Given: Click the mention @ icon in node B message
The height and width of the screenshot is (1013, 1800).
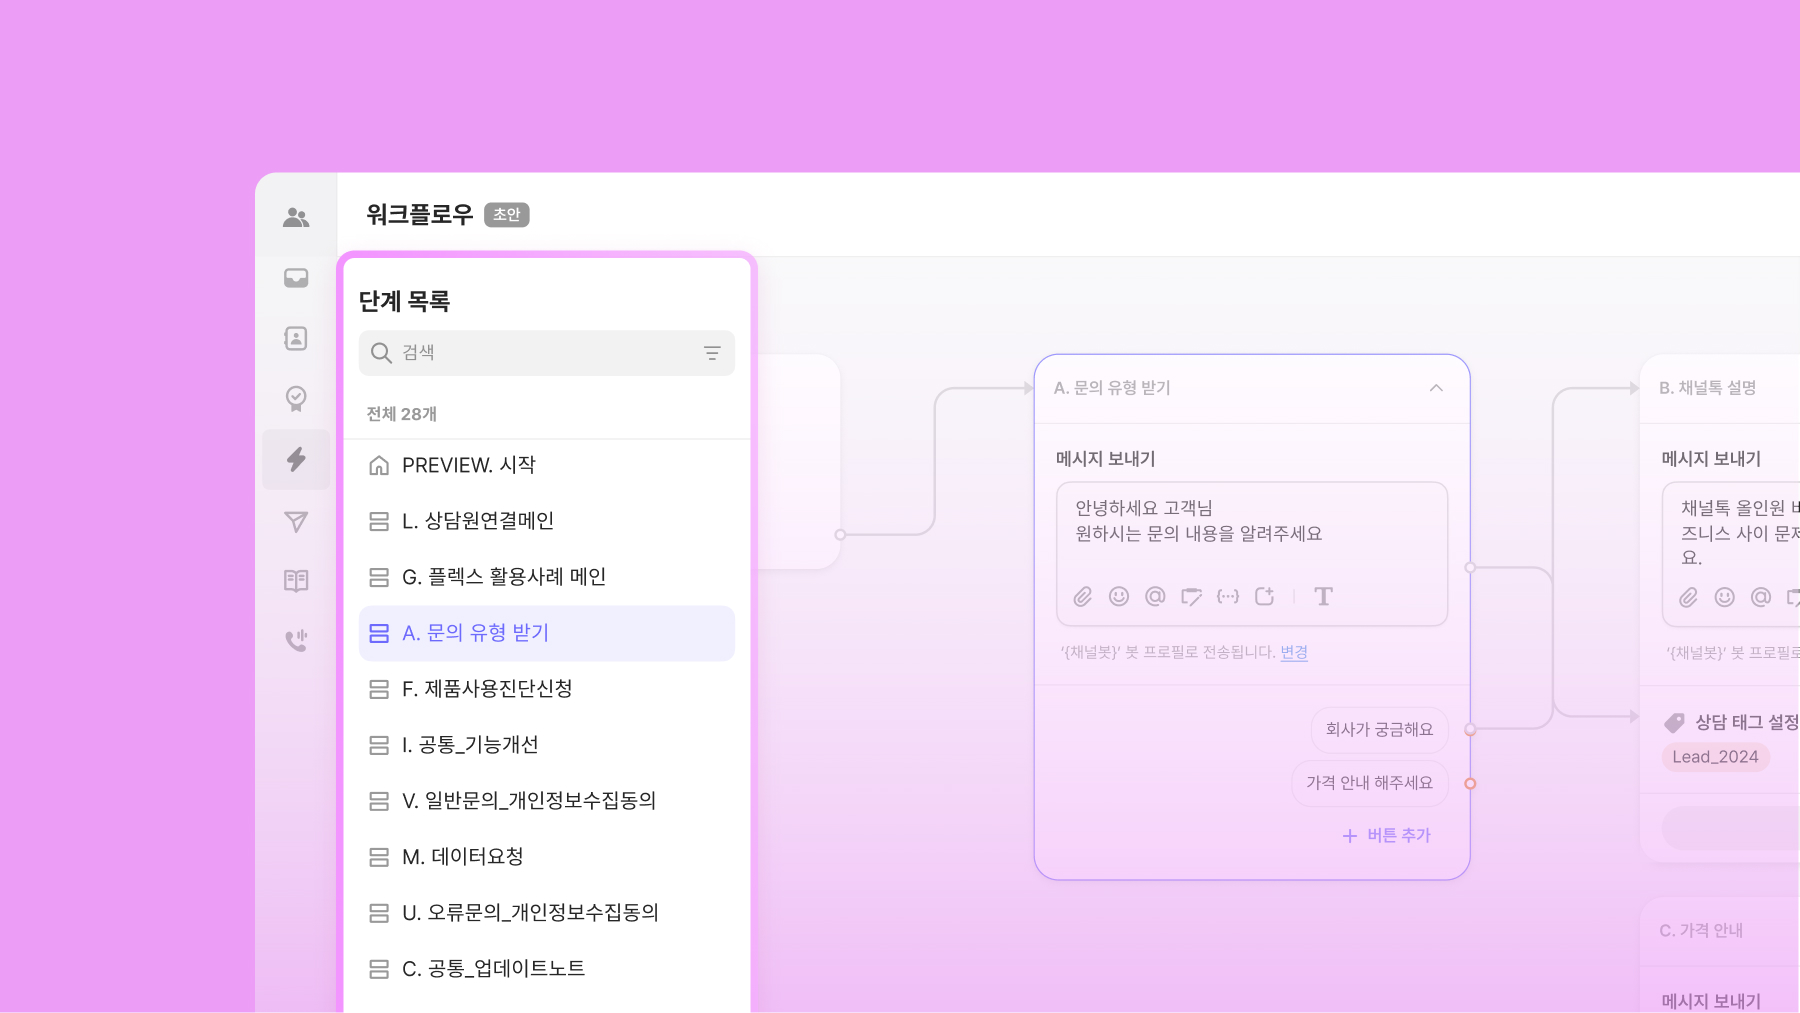Looking at the screenshot, I should pyautogui.click(x=1761, y=598).
